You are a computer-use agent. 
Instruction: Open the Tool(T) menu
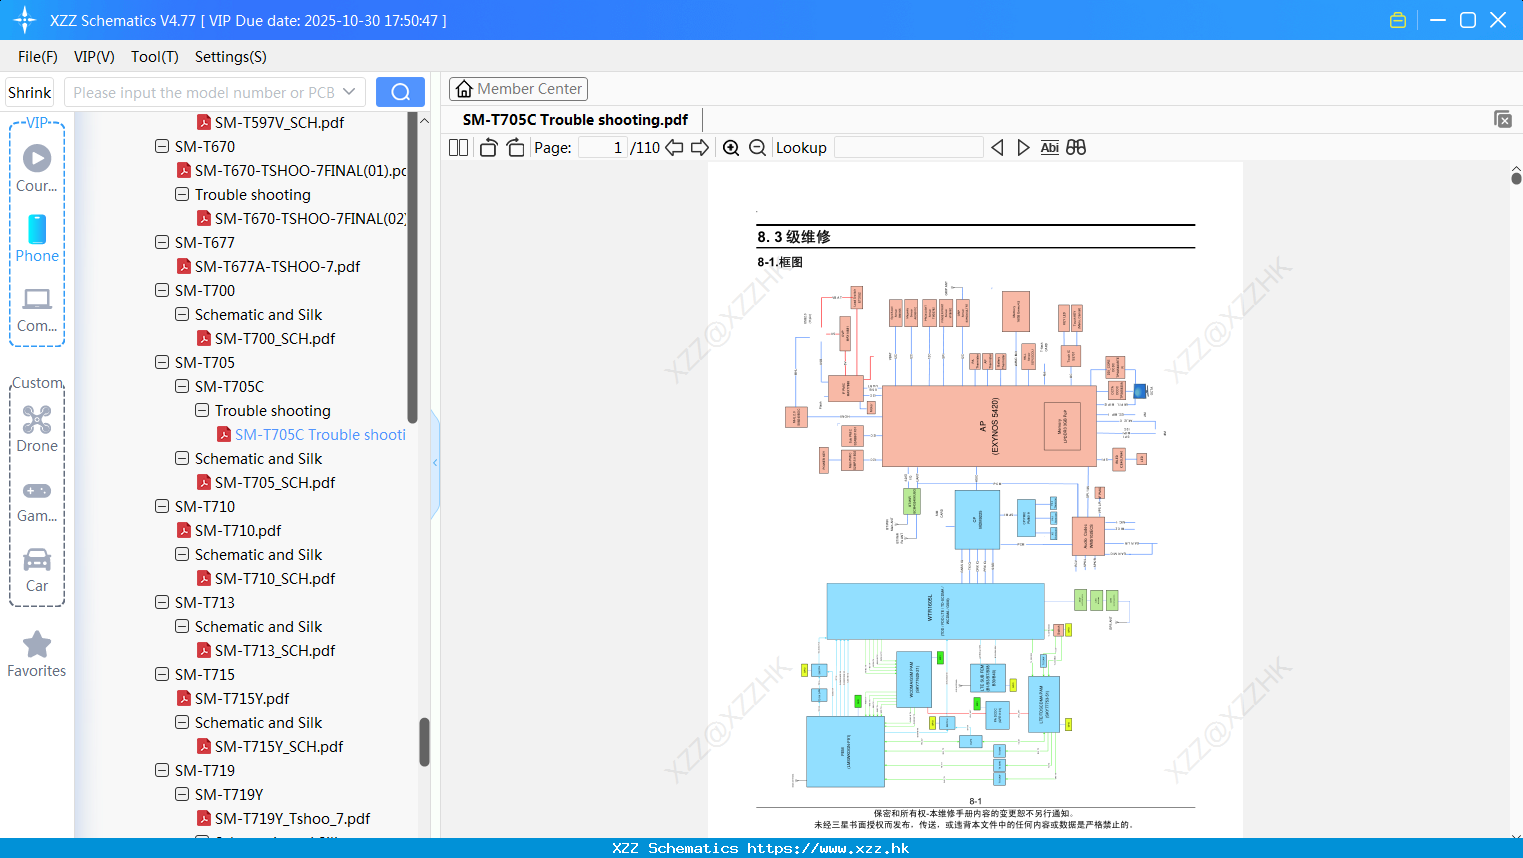pyautogui.click(x=155, y=56)
